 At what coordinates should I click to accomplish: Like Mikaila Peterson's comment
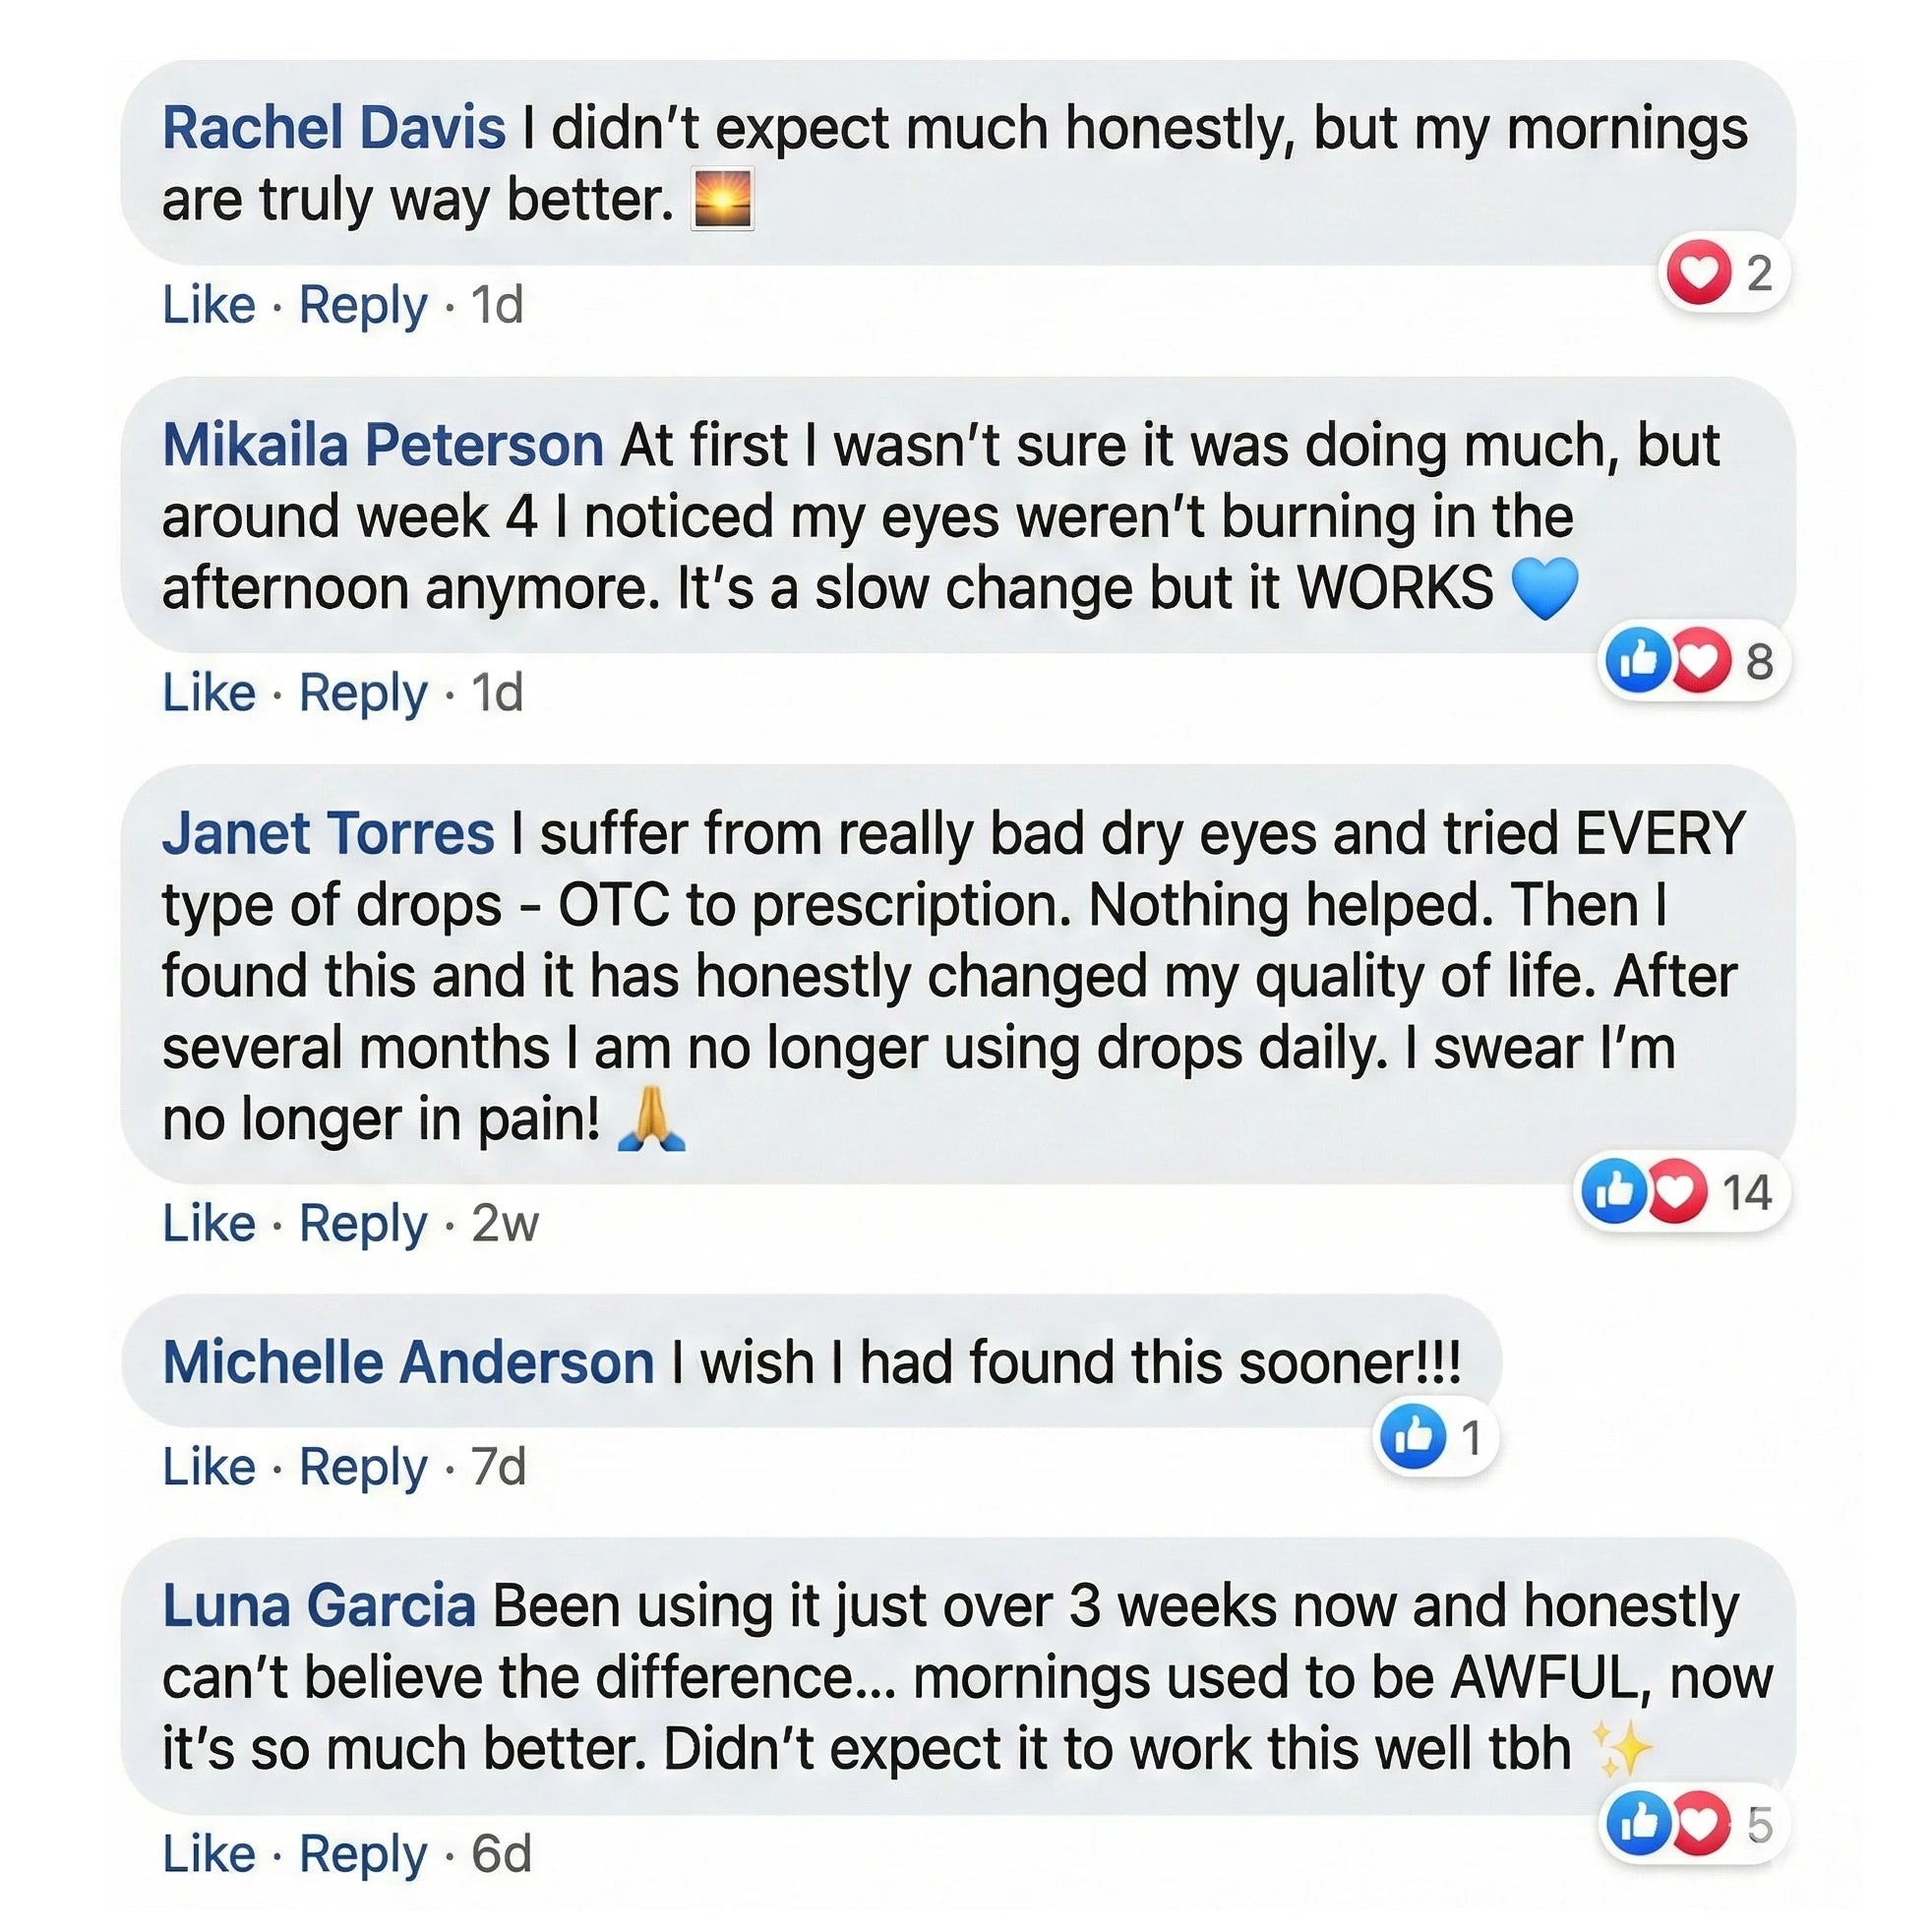click(209, 693)
